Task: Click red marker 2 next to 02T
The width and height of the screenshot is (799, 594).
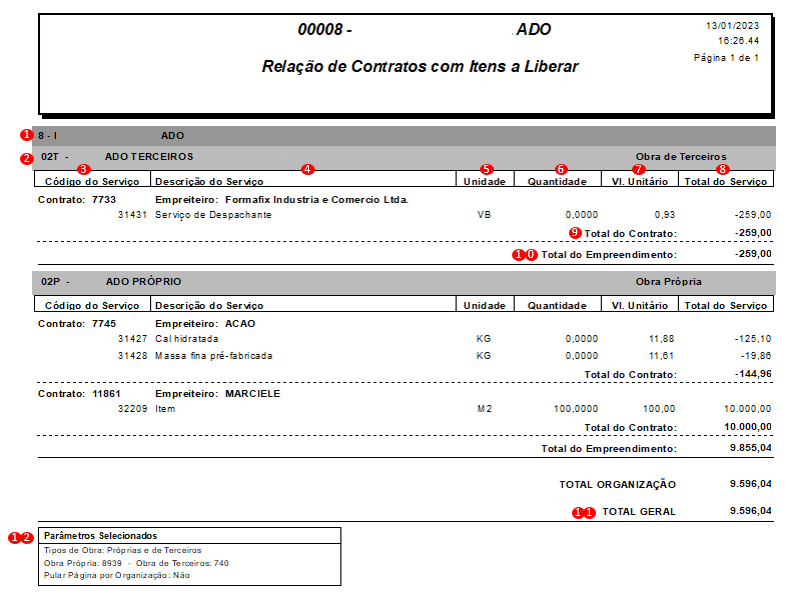Action: click(x=26, y=158)
